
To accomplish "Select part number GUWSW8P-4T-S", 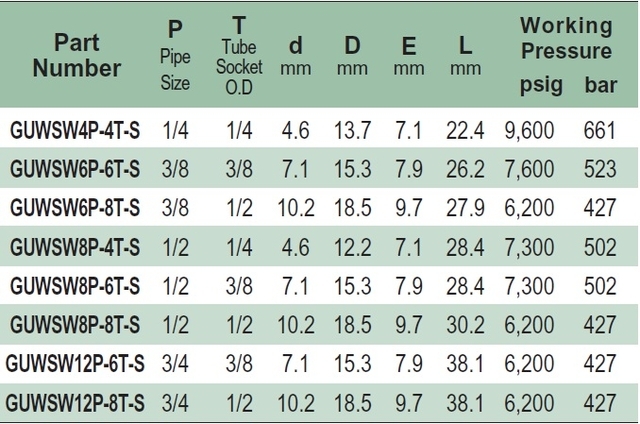I will coord(75,247).
